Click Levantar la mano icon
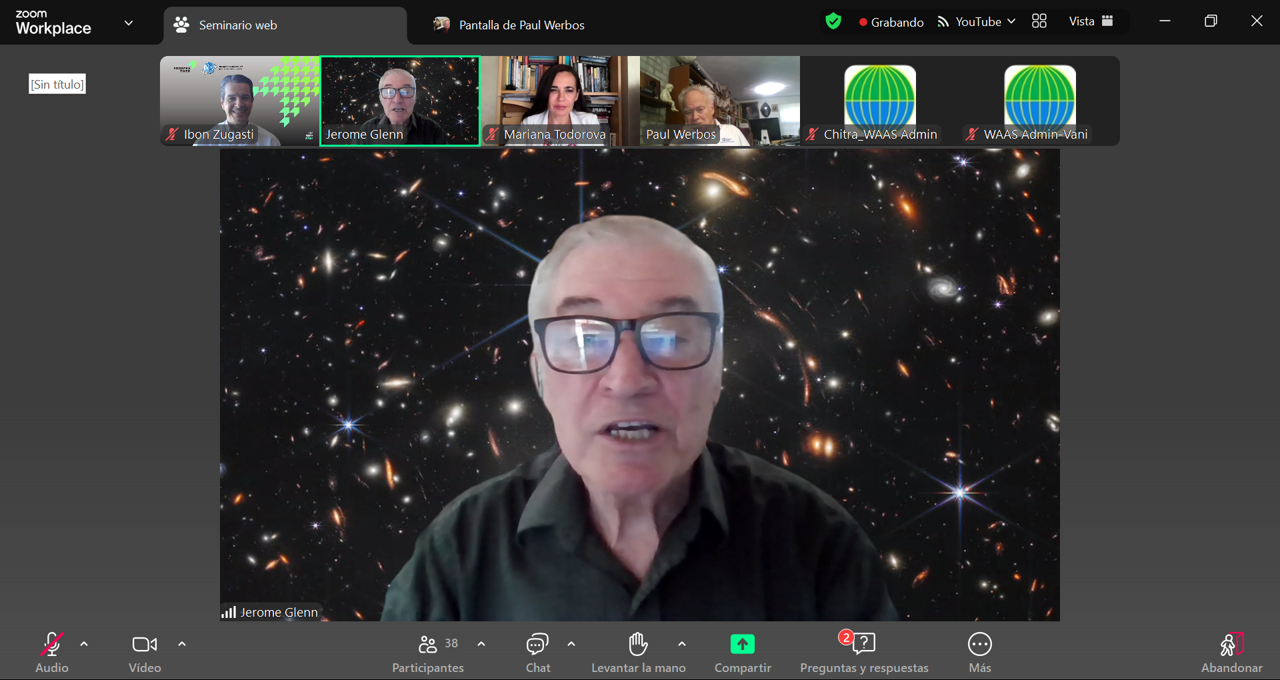The width and height of the screenshot is (1280, 680). 638,644
